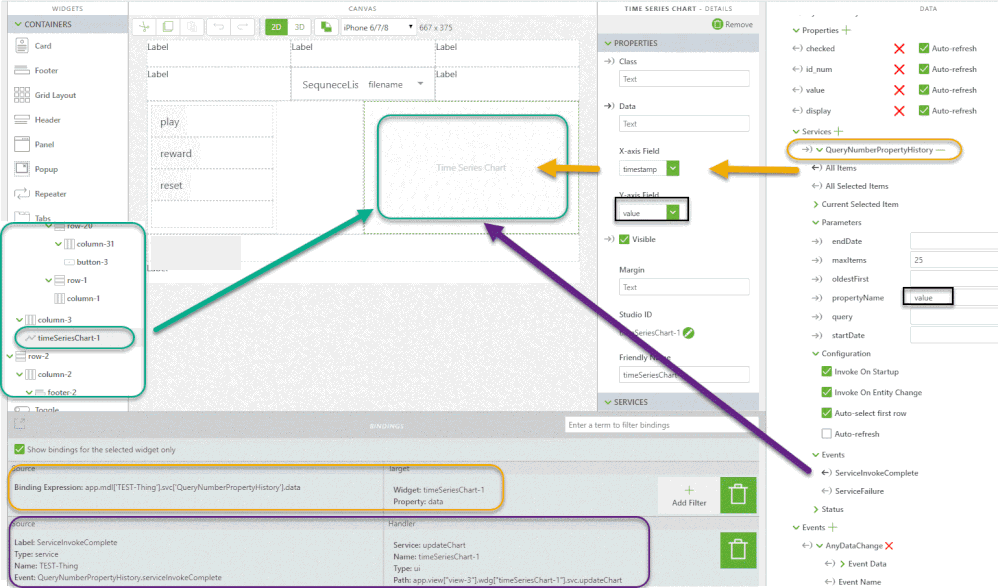Select button-3 in the tree
Image resolution: width=998 pixels, height=588 pixels.
pos(92,262)
